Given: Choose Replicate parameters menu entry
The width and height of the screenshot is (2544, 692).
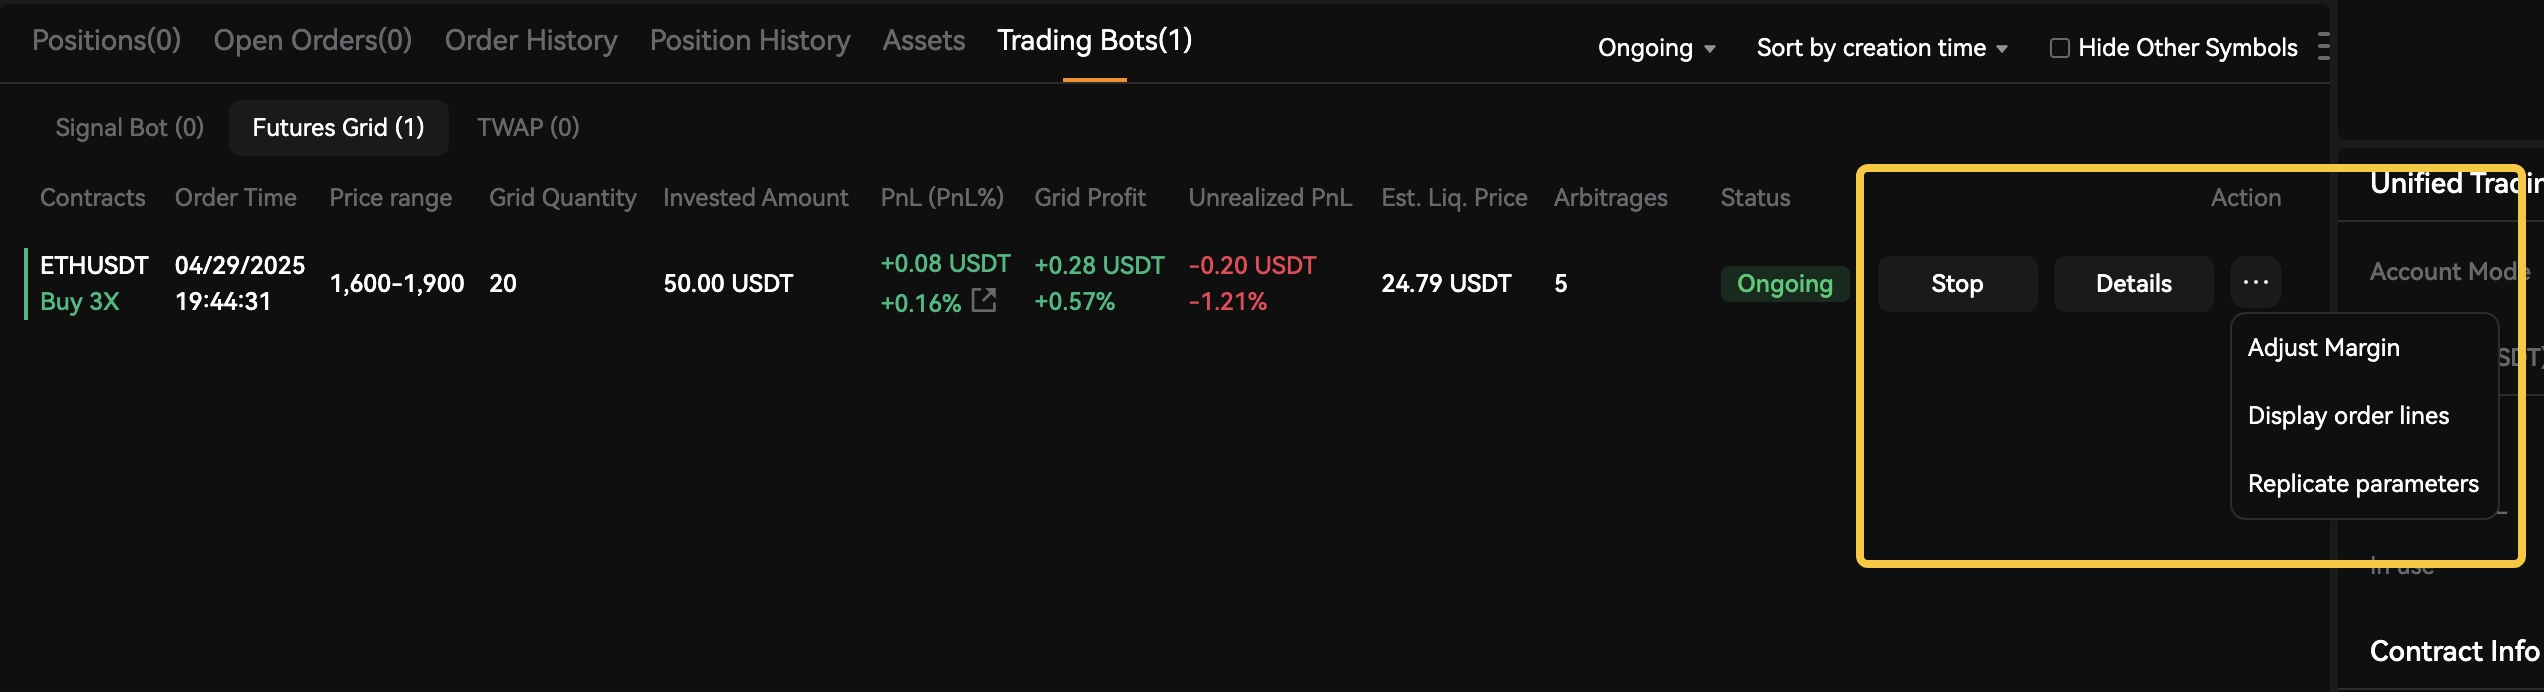Looking at the screenshot, I should [x=2363, y=484].
